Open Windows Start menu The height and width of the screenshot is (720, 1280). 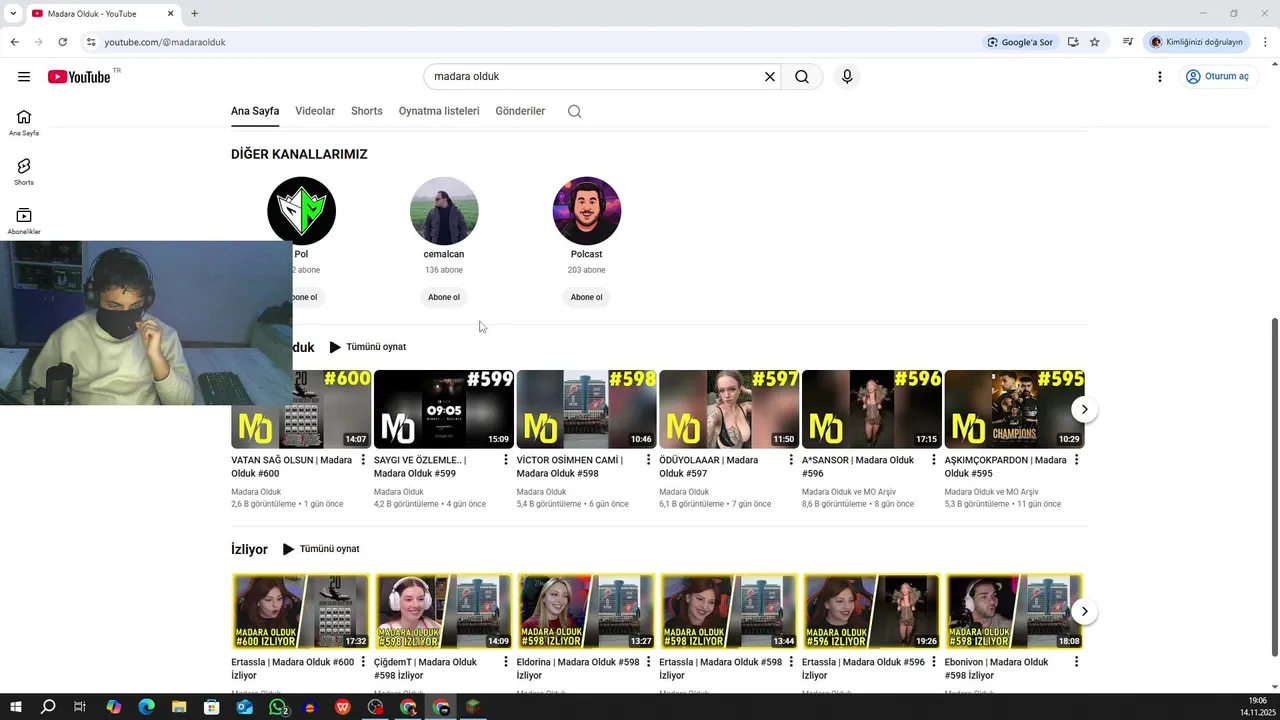coord(16,707)
